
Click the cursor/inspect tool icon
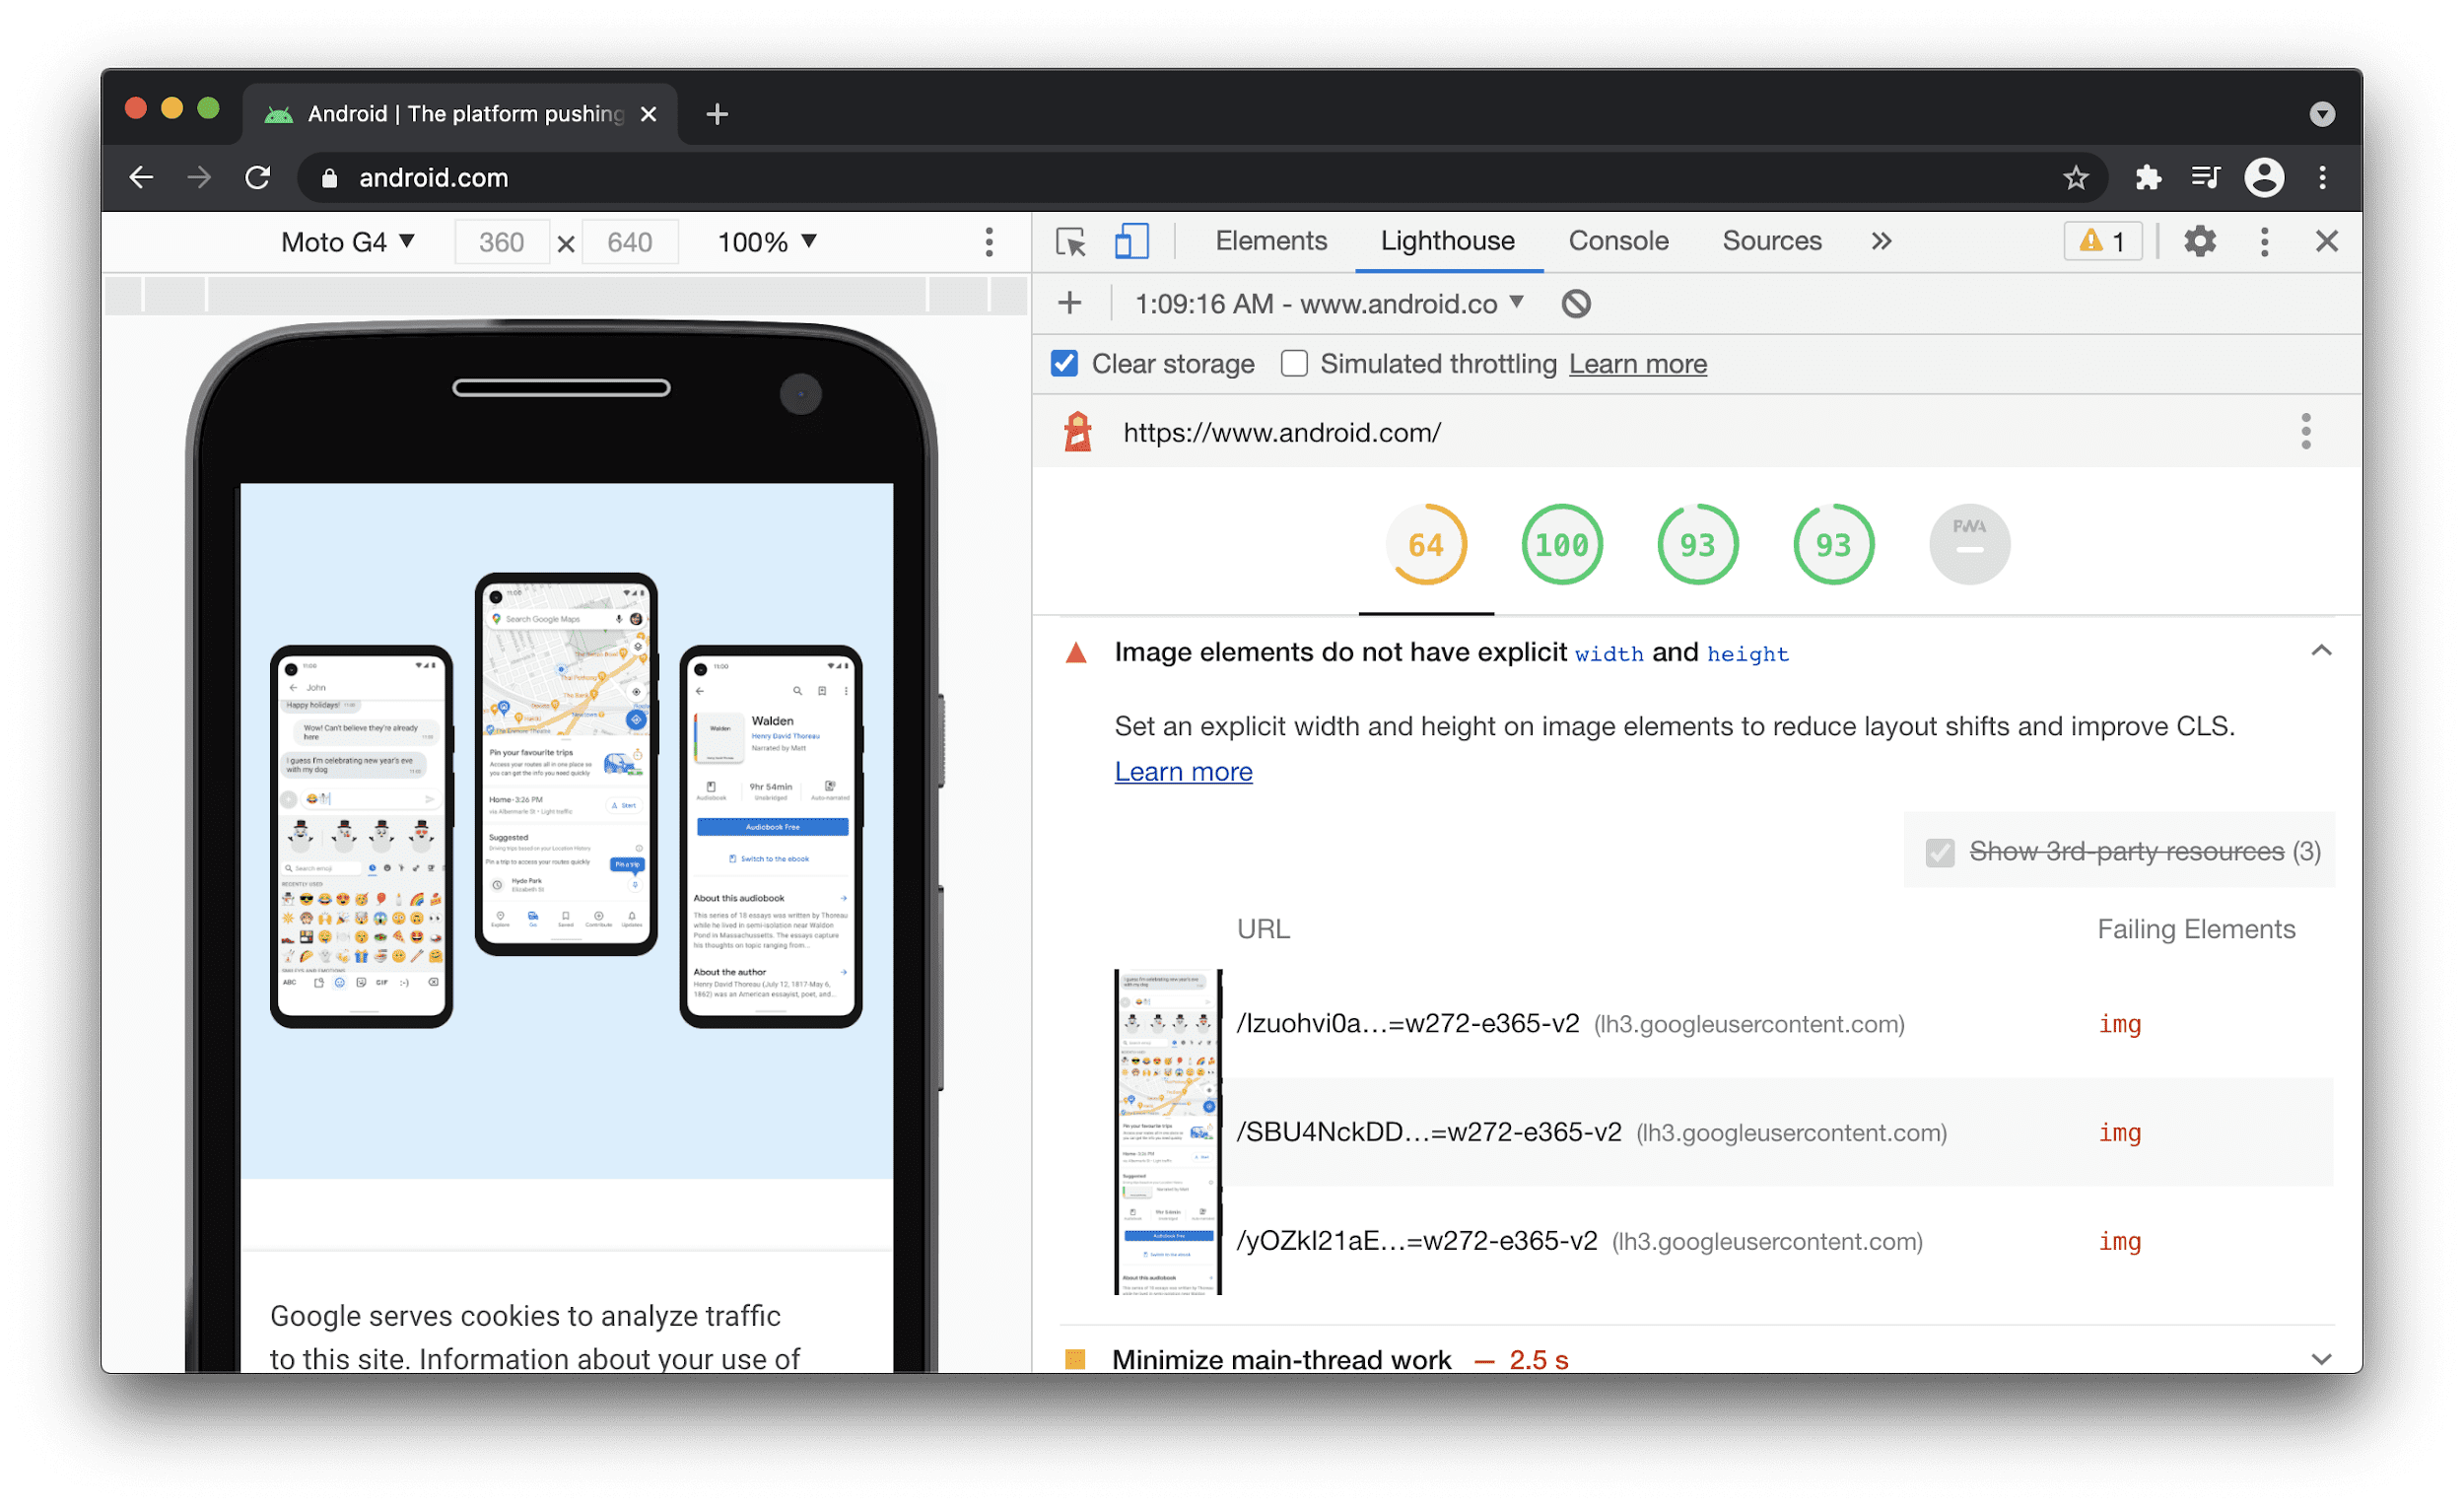click(x=1070, y=242)
